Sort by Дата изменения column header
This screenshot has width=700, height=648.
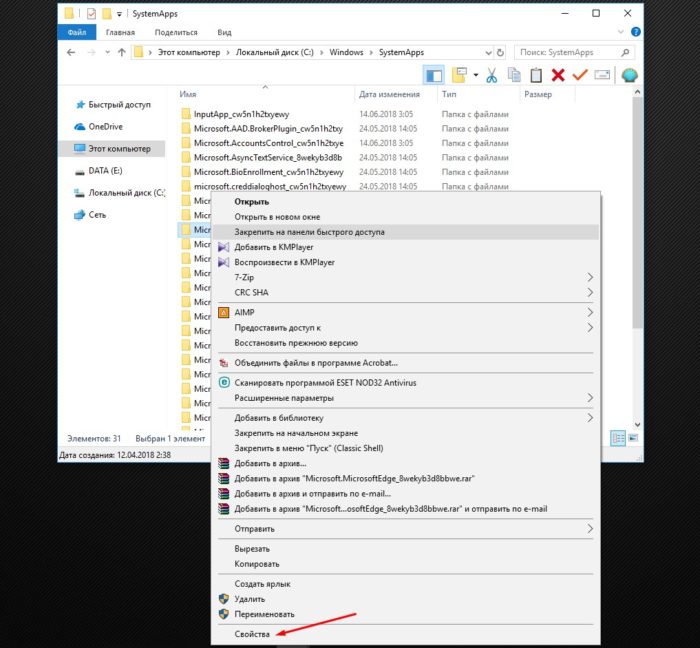[x=396, y=94]
